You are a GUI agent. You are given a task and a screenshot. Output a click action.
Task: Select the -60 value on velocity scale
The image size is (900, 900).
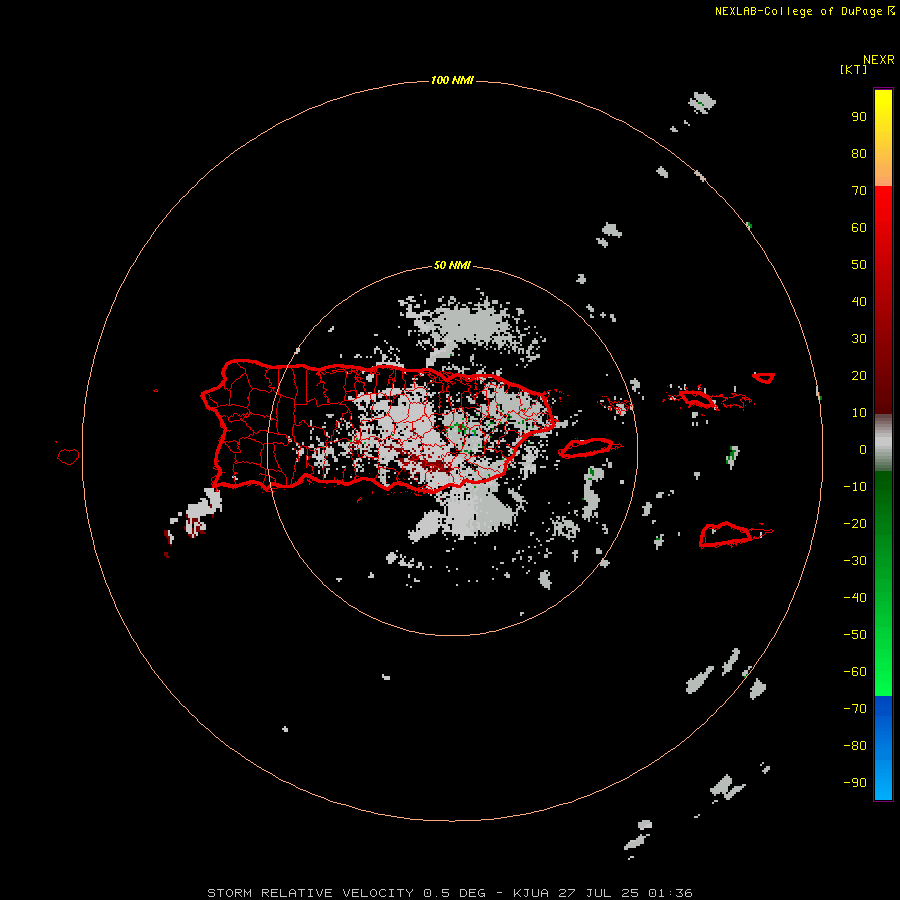pyautogui.click(x=855, y=672)
